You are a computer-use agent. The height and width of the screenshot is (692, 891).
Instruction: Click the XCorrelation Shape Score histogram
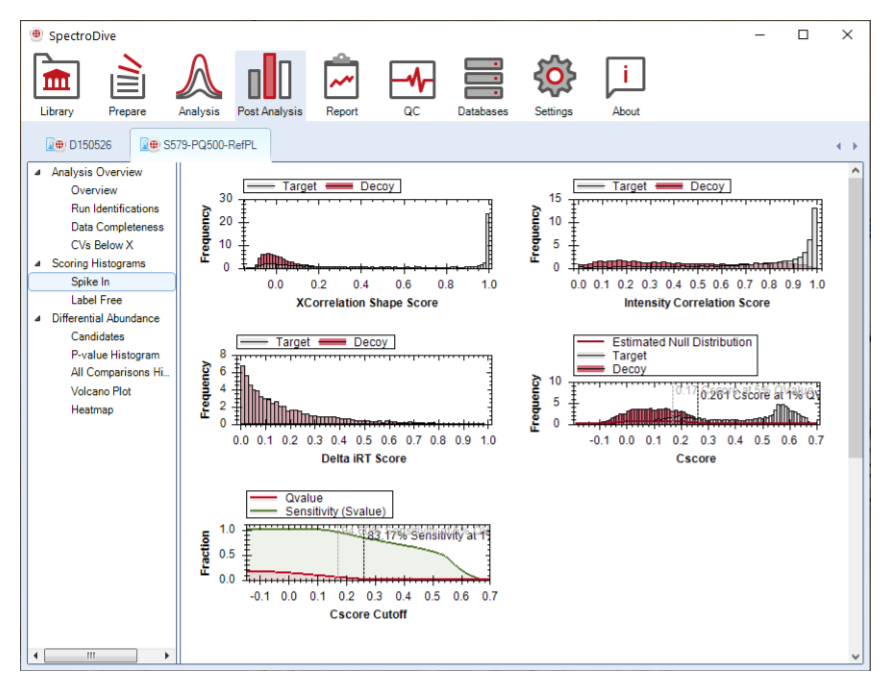(x=367, y=234)
